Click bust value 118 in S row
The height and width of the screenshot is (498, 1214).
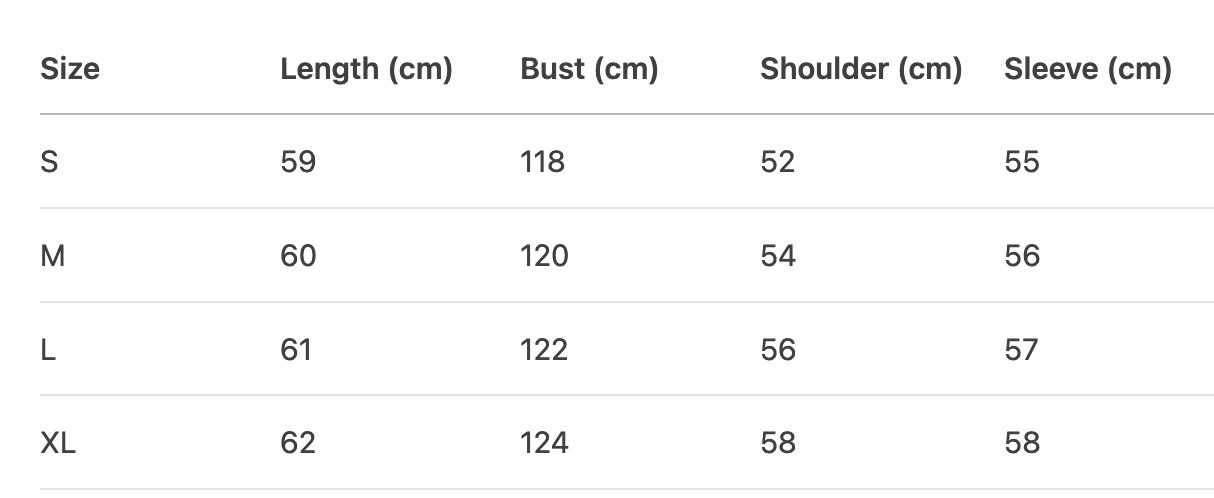click(543, 162)
